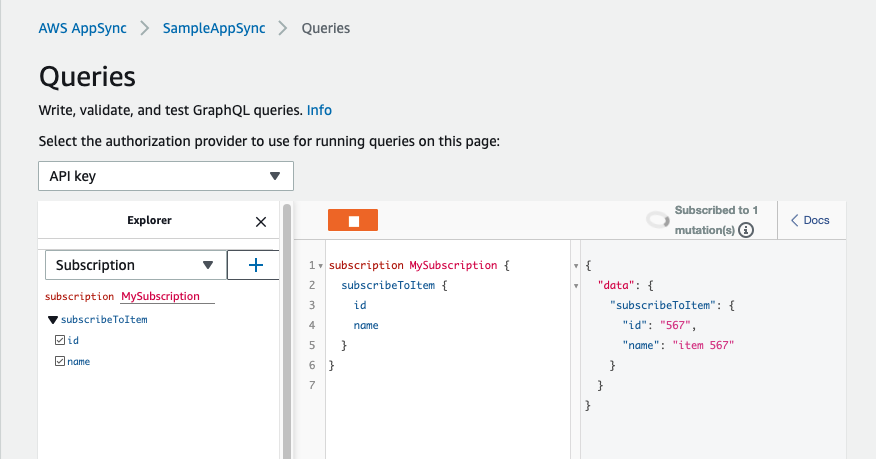Click the "item 567" value in results
878x459 pixels.
pyautogui.click(x=703, y=345)
